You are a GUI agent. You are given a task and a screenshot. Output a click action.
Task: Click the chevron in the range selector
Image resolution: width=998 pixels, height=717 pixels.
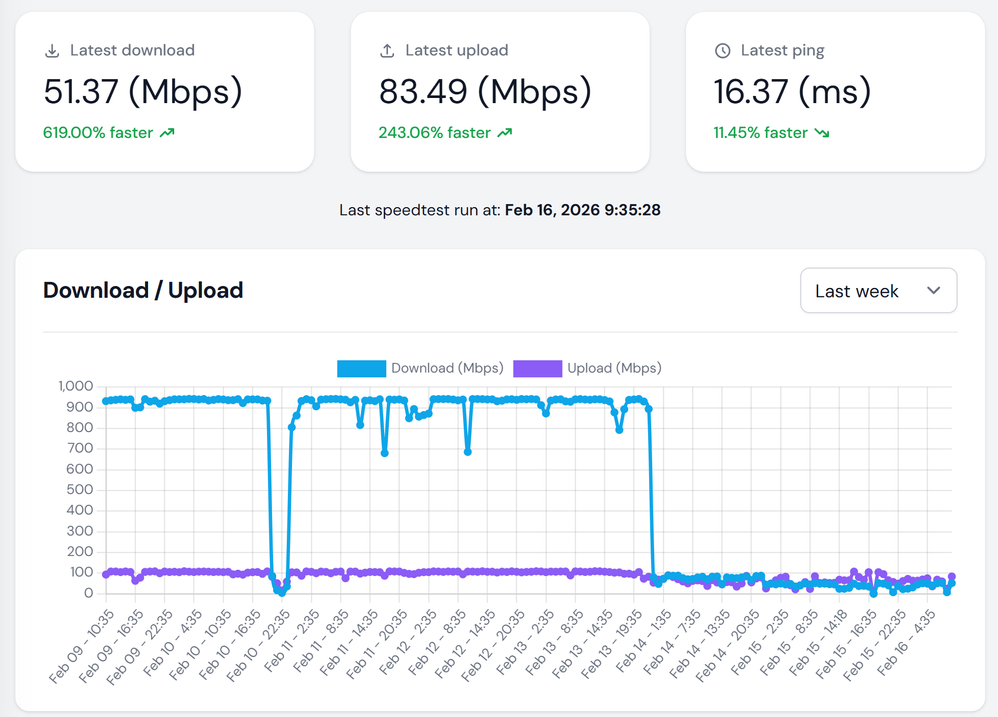tap(933, 291)
